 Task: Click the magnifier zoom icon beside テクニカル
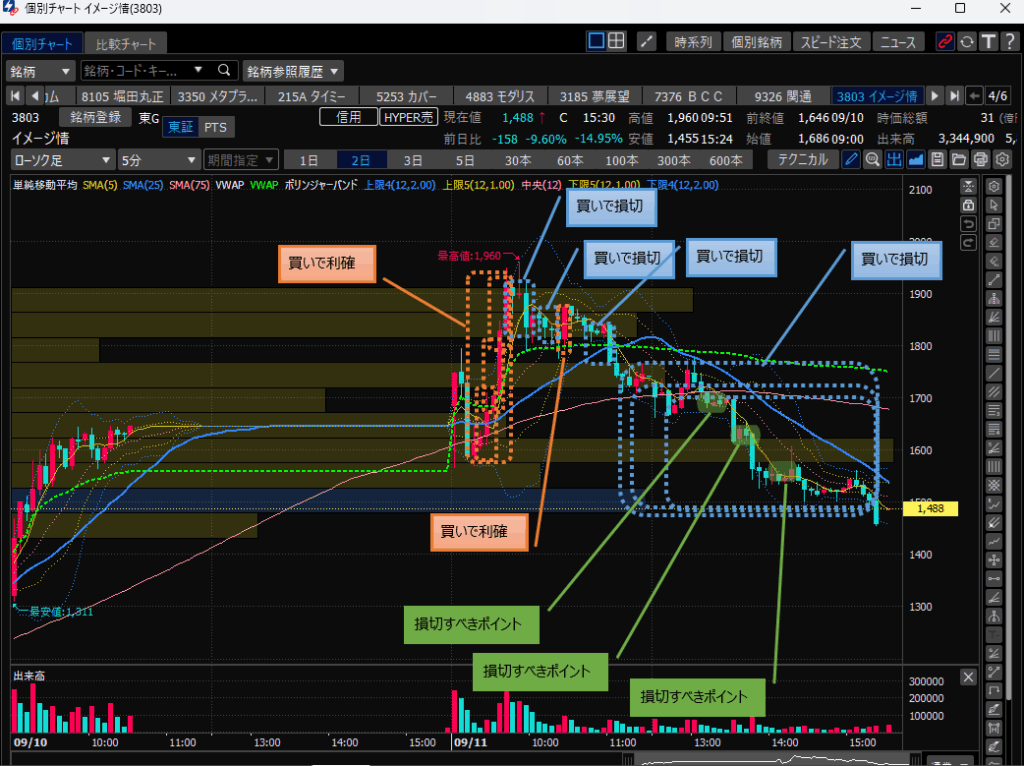[x=872, y=160]
